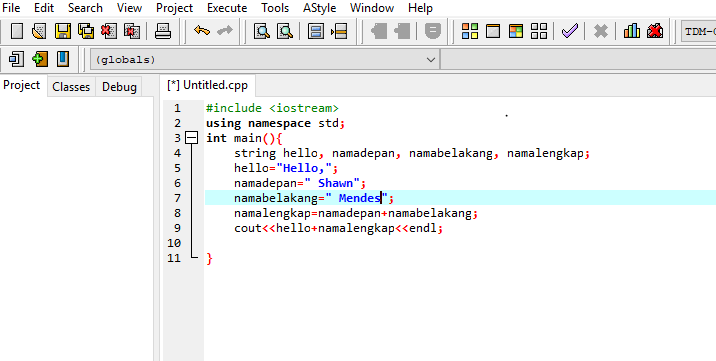
Task: Switch to the Classes tab
Action: pos(71,87)
